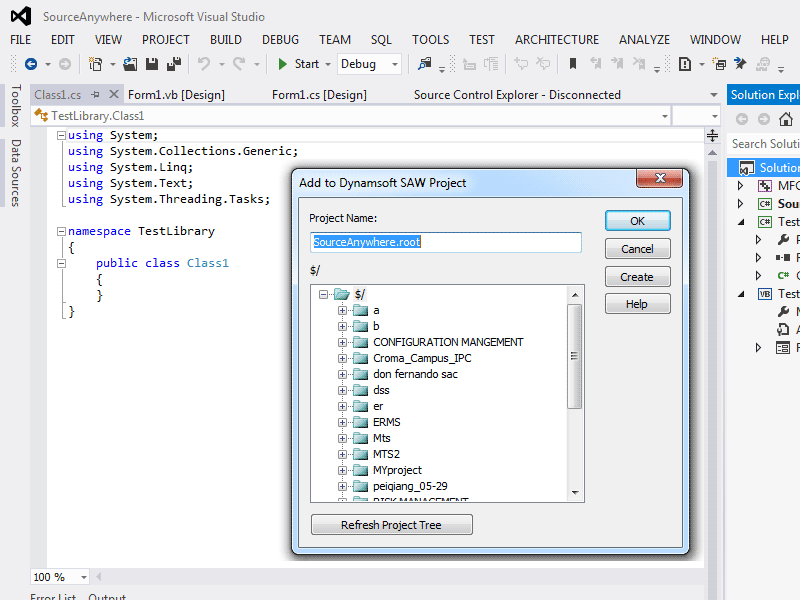Click the Save All toolbar icon
The height and width of the screenshot is (600, 800).
click(173, 64)
